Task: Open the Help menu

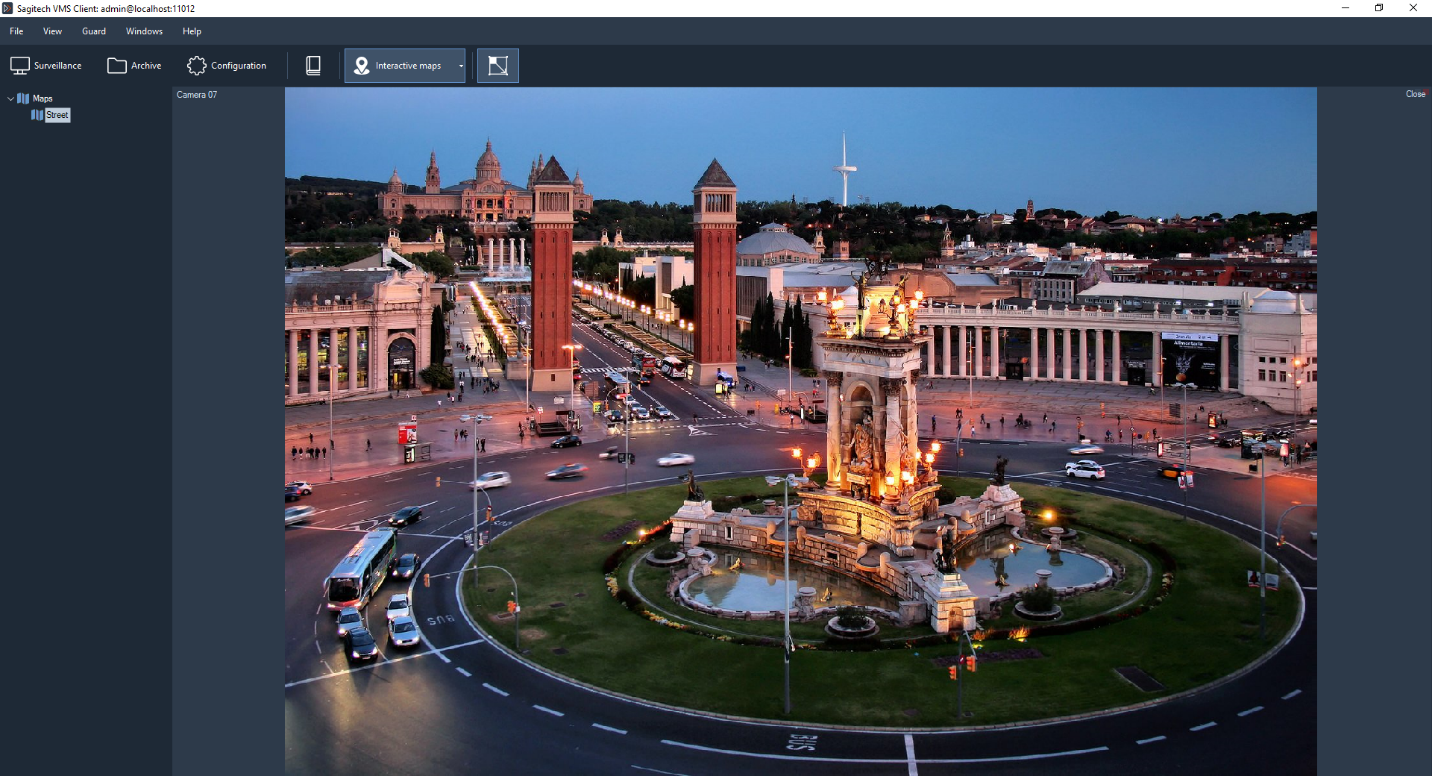Action: (192, 32)
